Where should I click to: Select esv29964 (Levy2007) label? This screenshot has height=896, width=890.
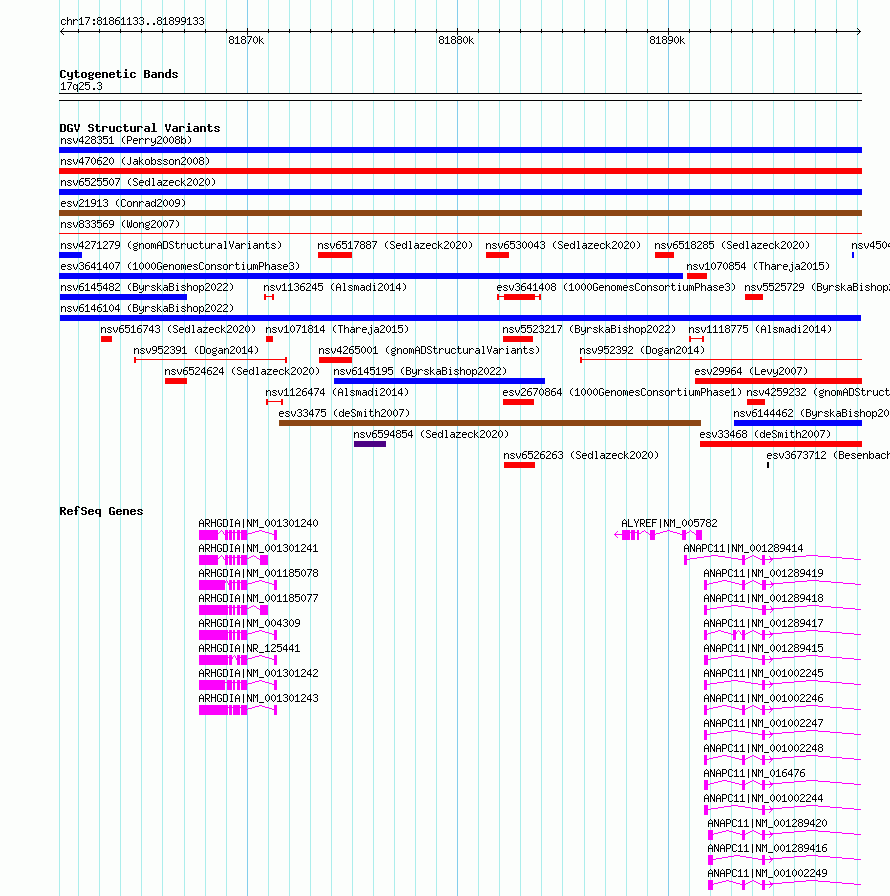(751, 371)
